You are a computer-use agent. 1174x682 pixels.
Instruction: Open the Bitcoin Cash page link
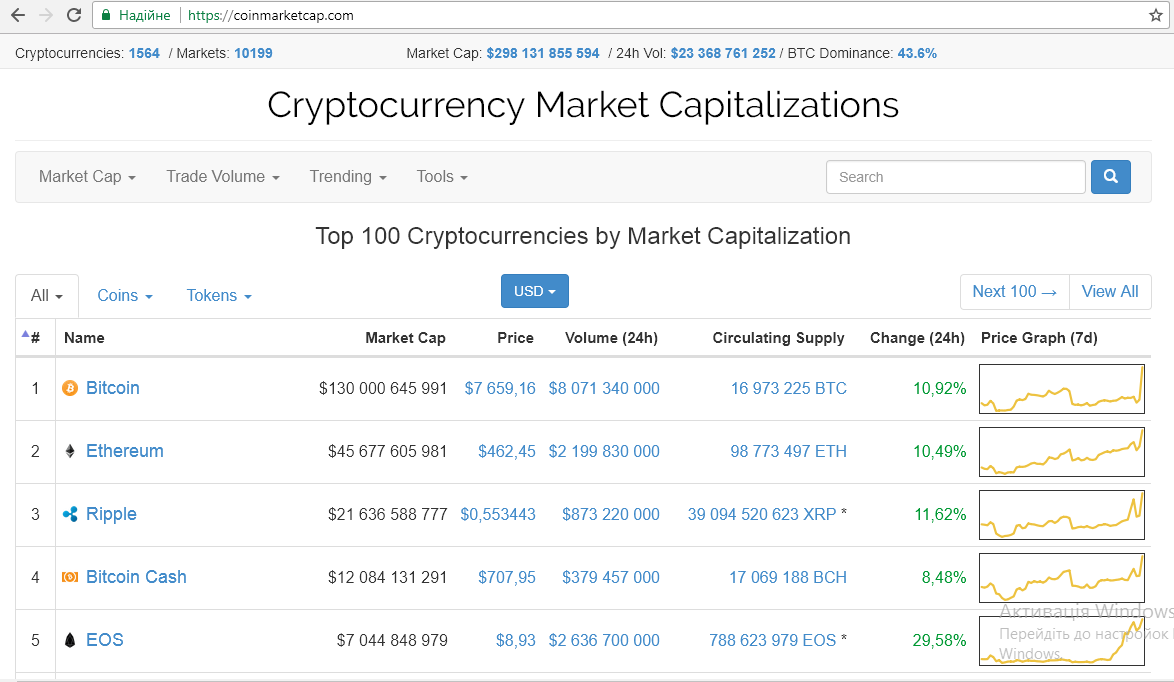(x=136, y=576)
